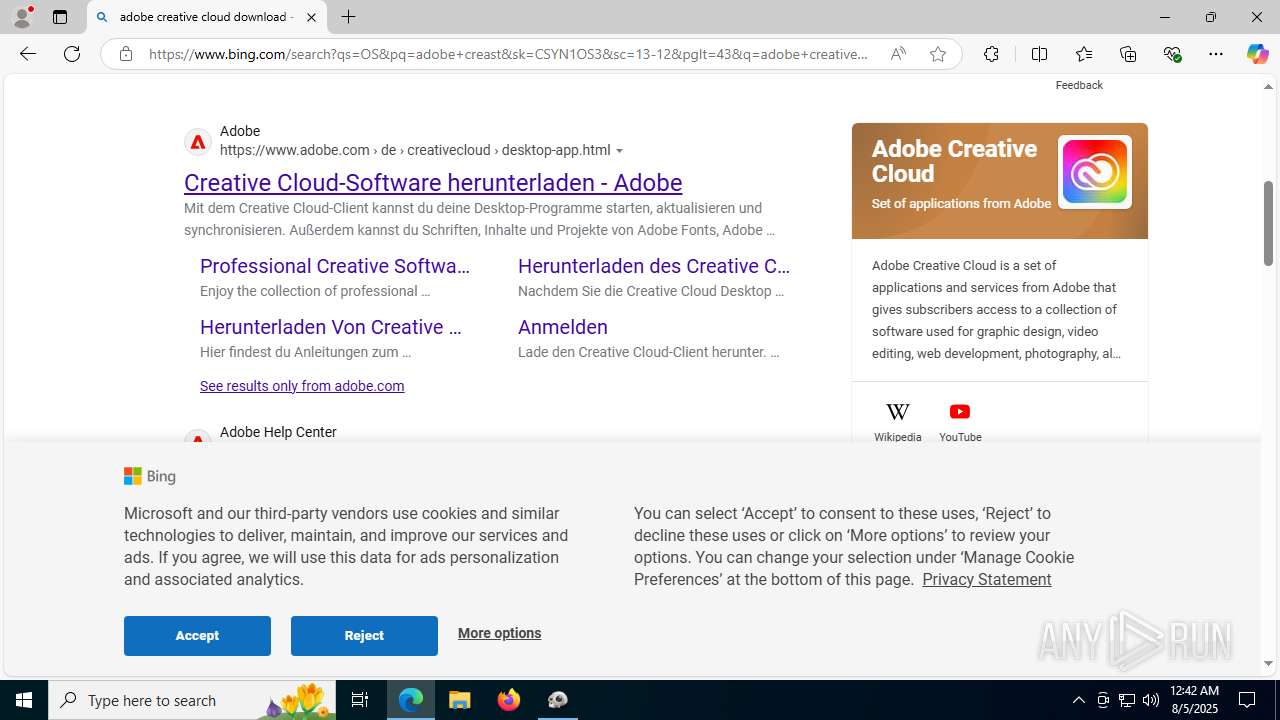This screenshot has height=720, width=1280.
Task: Open More options for cookies
Action: point(499,633)
